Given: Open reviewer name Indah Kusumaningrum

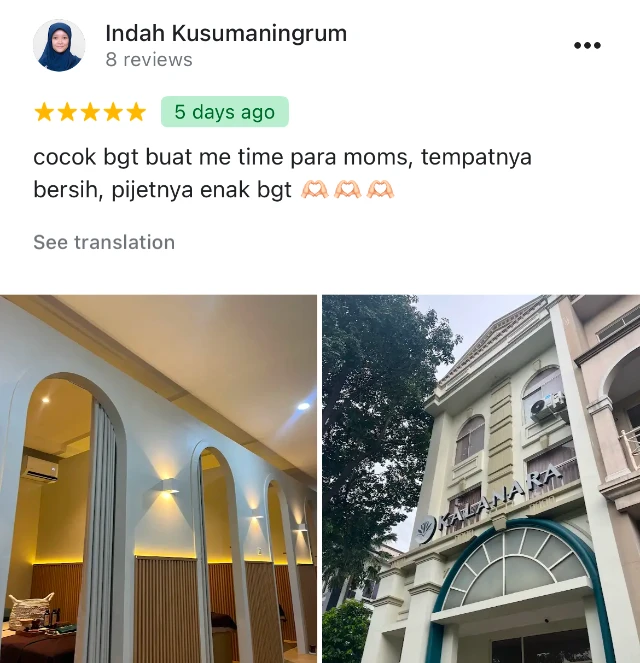Looking at the screenshot, I should pyautogui.click(x=226, y=33).
